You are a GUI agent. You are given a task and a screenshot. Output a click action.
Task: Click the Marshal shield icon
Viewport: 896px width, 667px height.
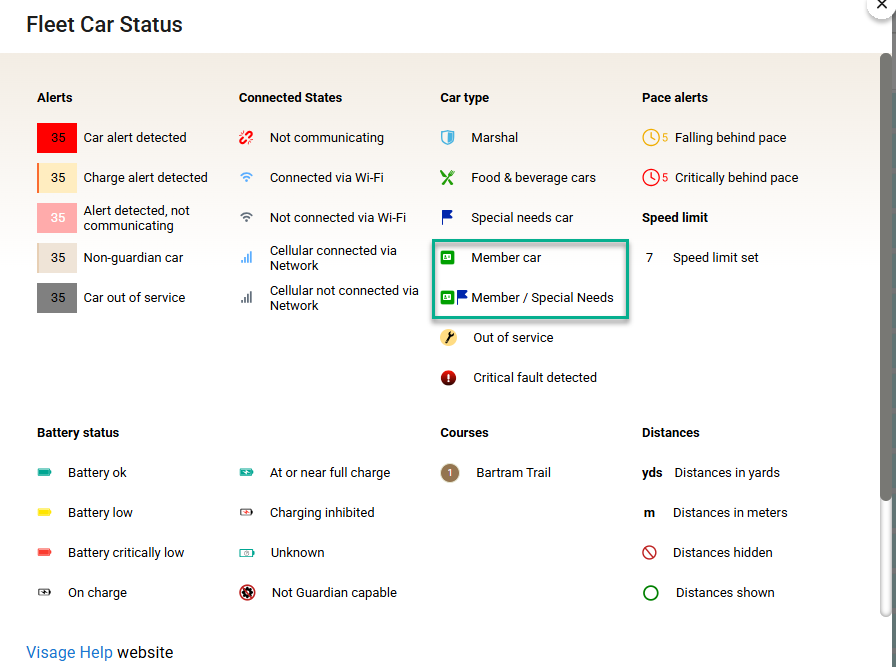tap(447, 137)
